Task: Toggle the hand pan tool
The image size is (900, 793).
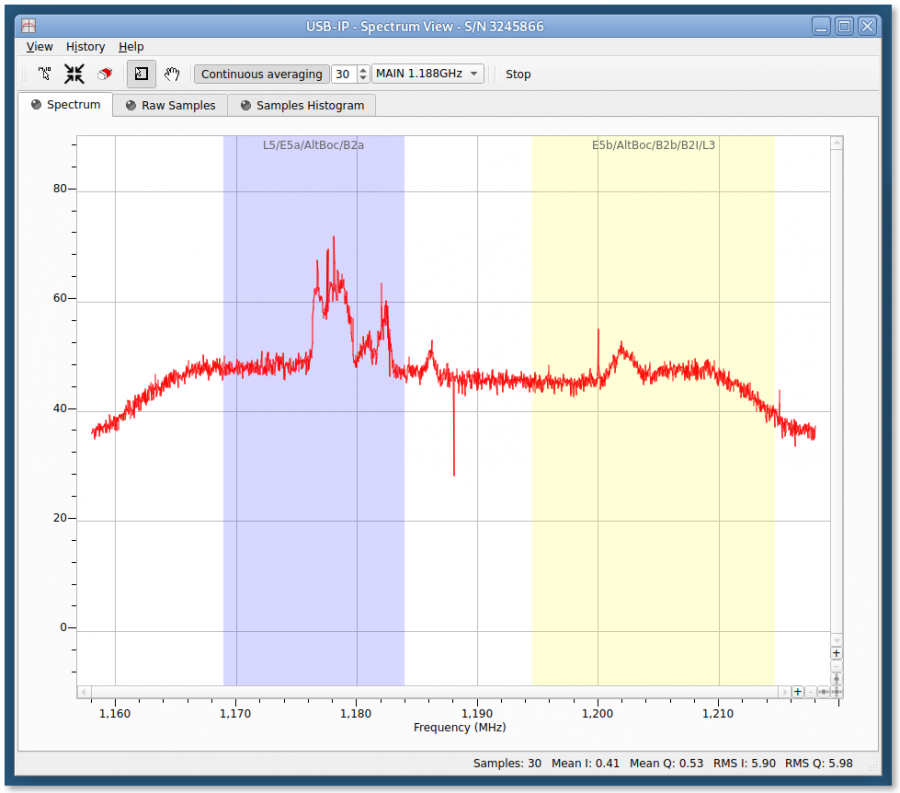Action: (x=171, y=73)
